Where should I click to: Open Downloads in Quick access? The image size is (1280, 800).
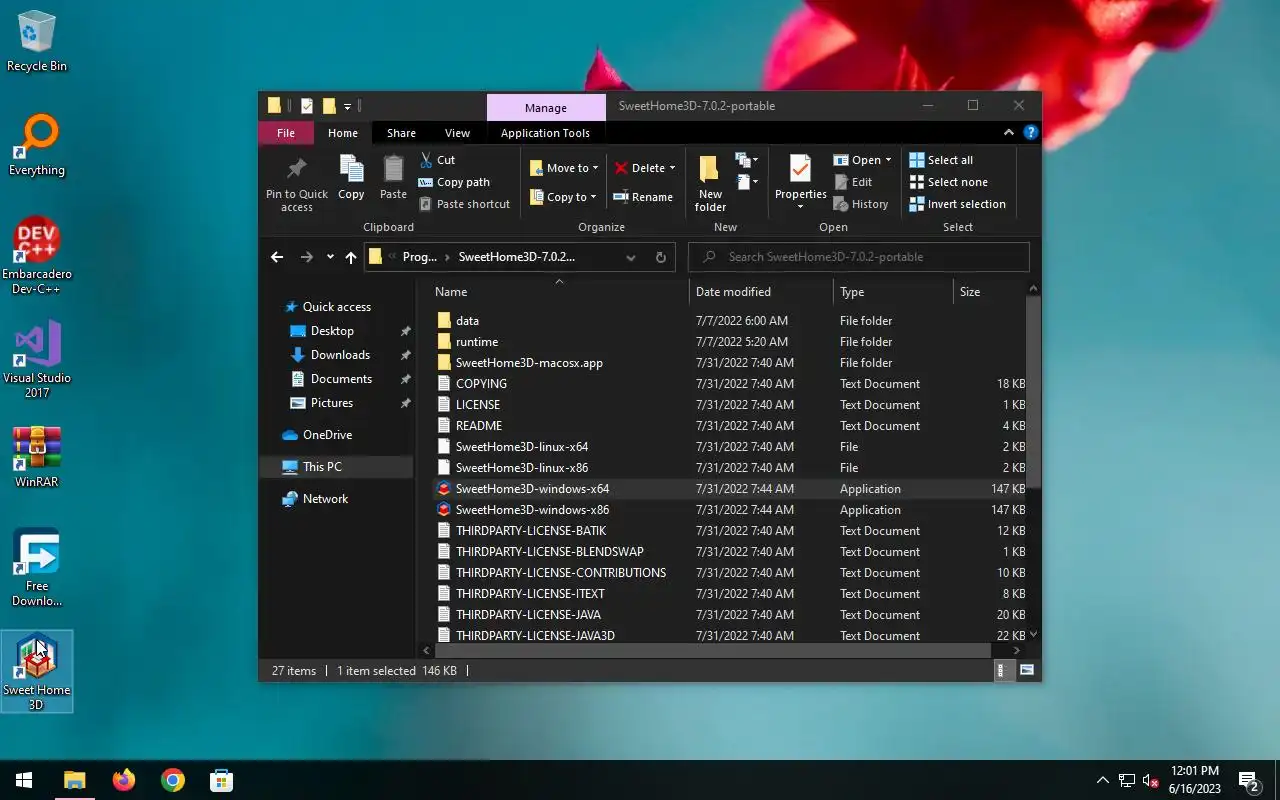340,355
